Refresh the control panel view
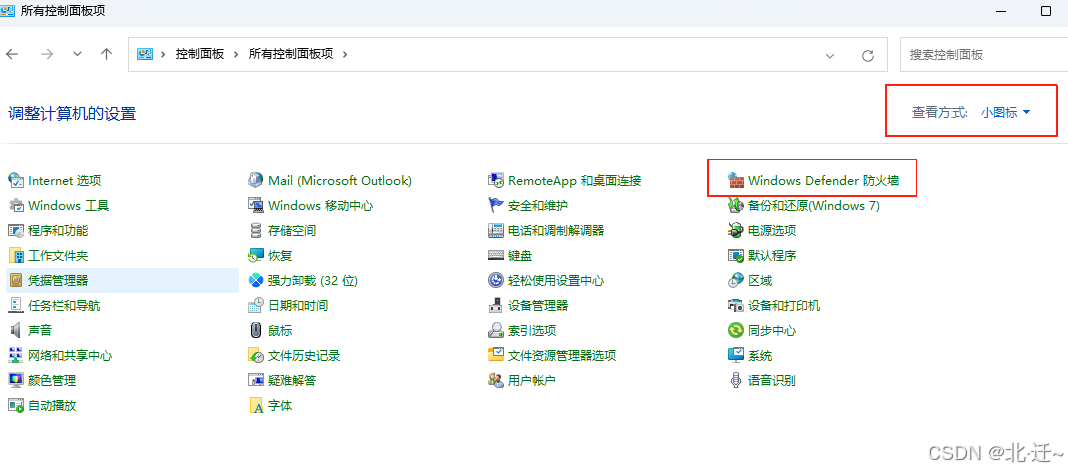Viewport: 1068px width, 470px height. click(x=868, y=55)
